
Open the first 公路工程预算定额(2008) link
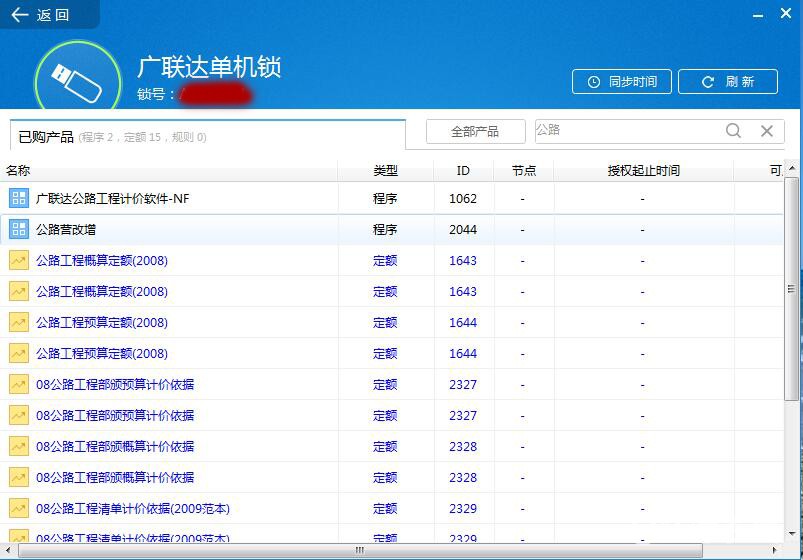[102, 323]
